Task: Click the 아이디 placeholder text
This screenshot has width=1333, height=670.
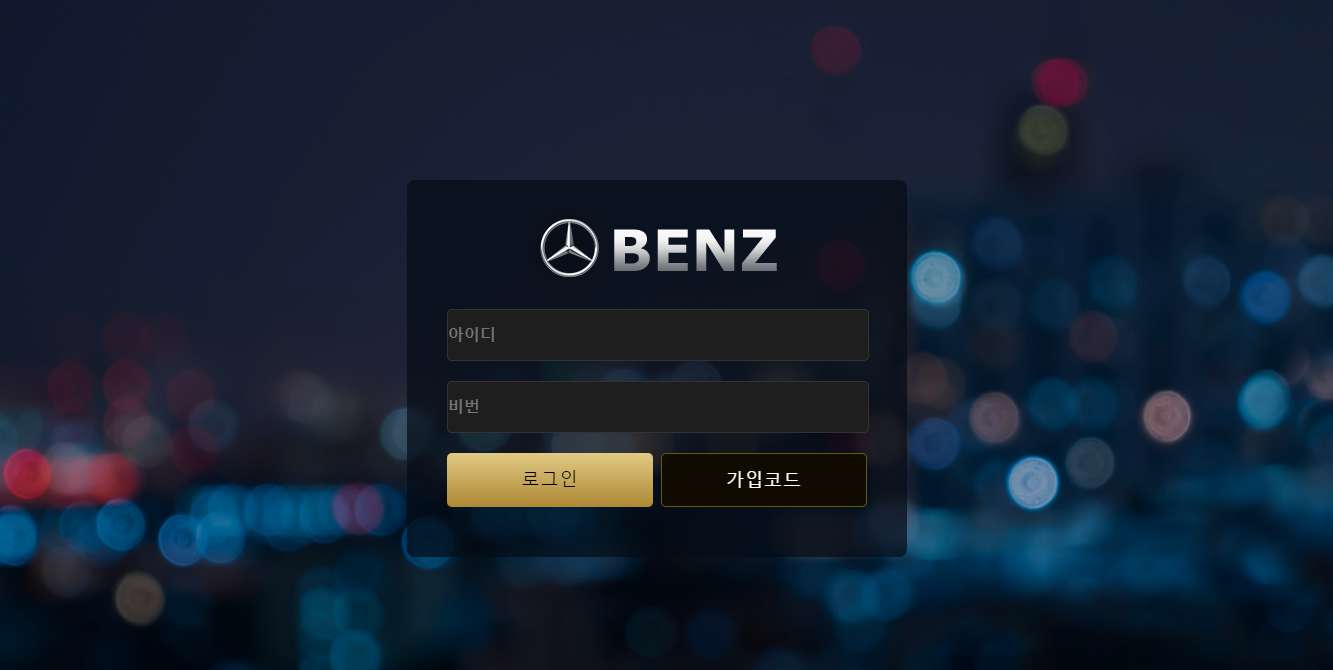Action: [x=472, y=334]
